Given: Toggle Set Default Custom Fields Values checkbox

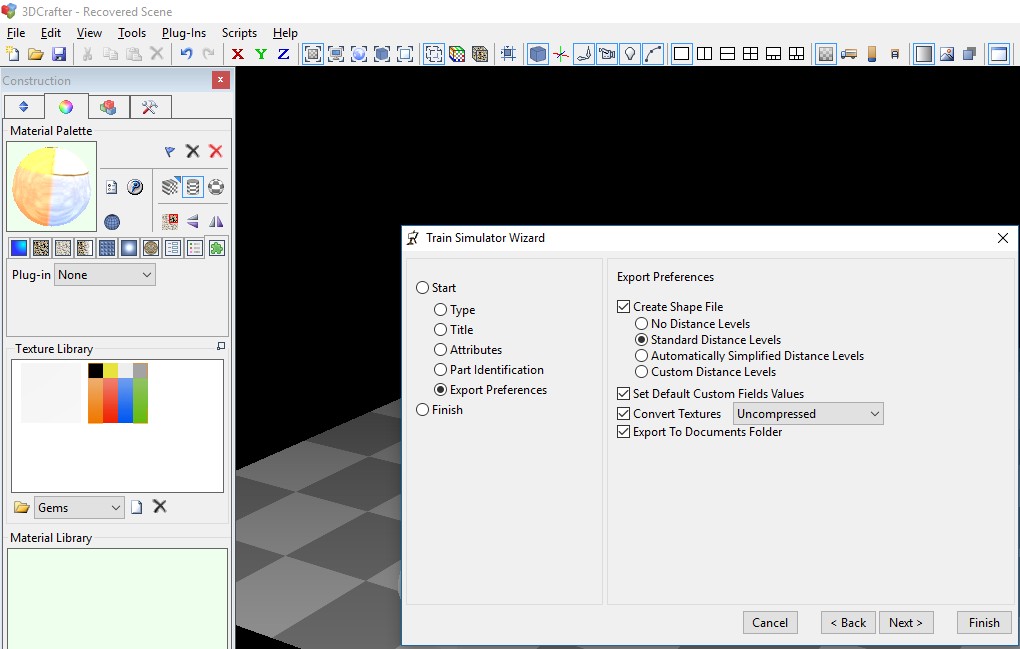Looking at the screenshot, I should point(623,393).
